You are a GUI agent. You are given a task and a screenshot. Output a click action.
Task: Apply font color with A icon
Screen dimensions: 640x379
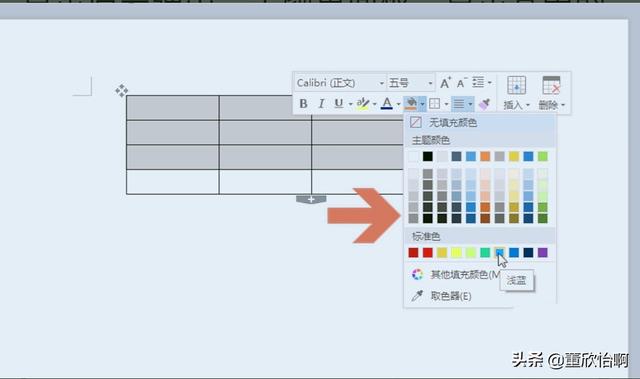click(x=387, y=104)
